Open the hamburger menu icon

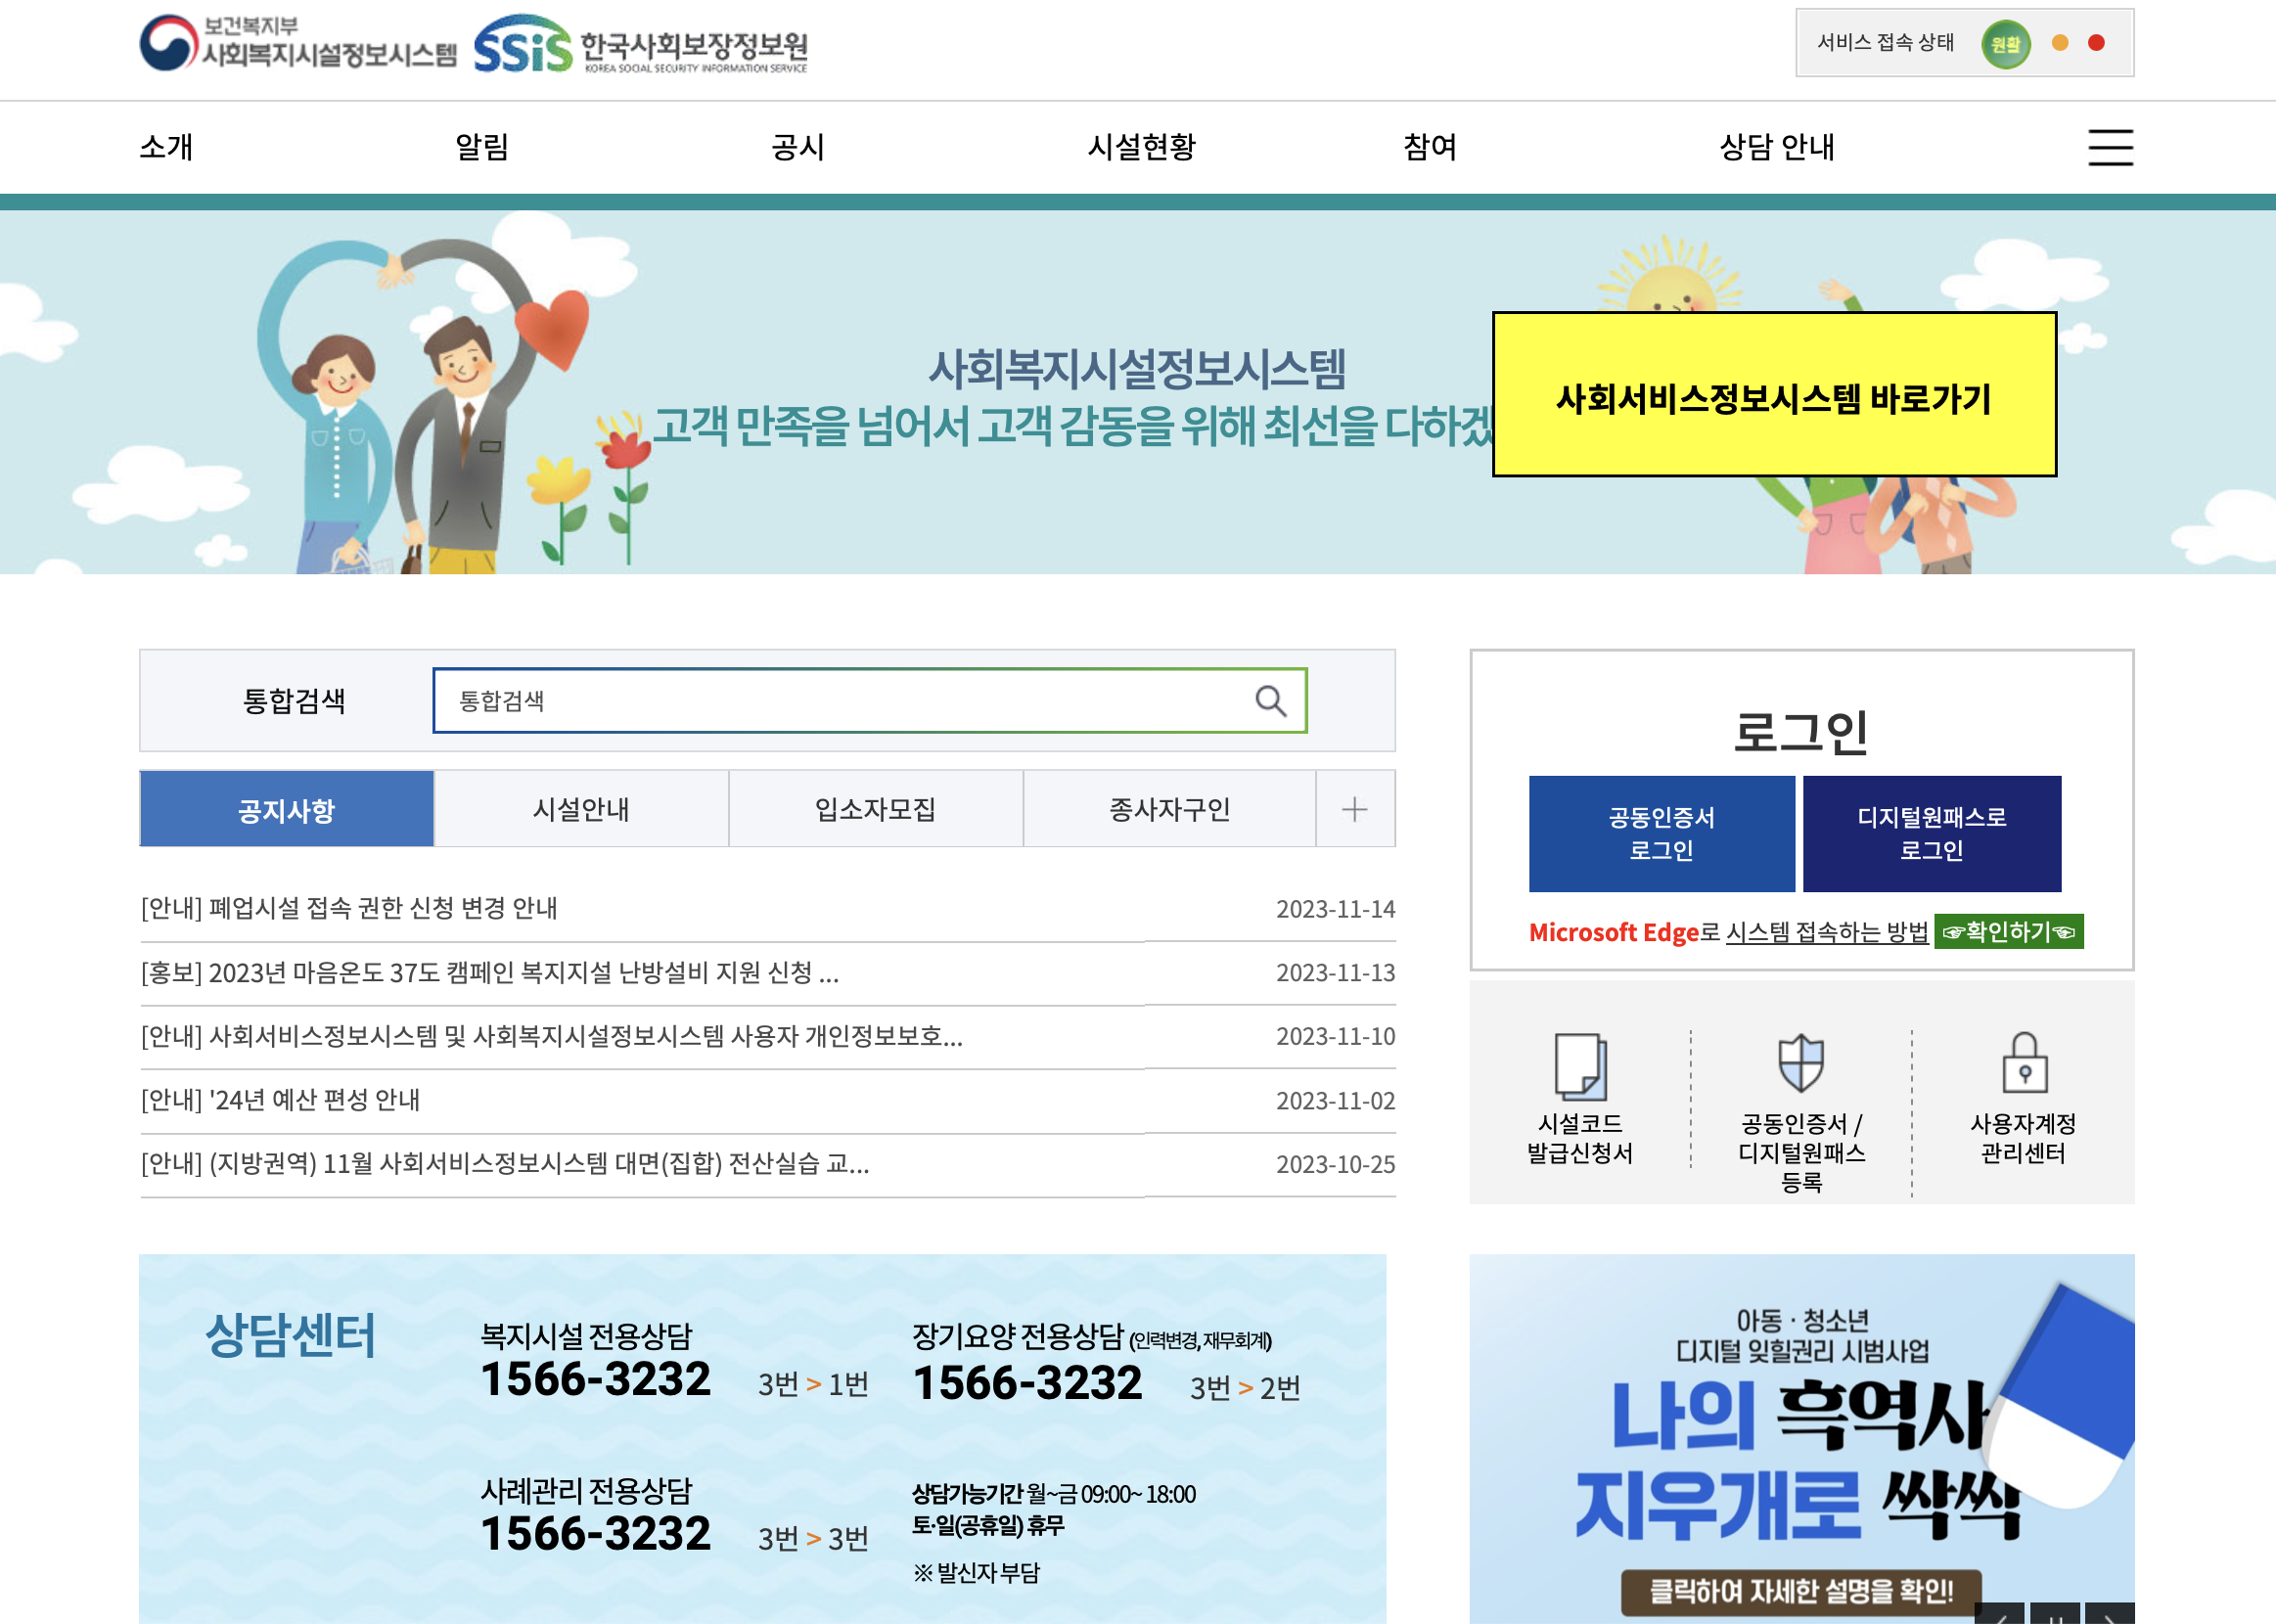pos(2110,147)
